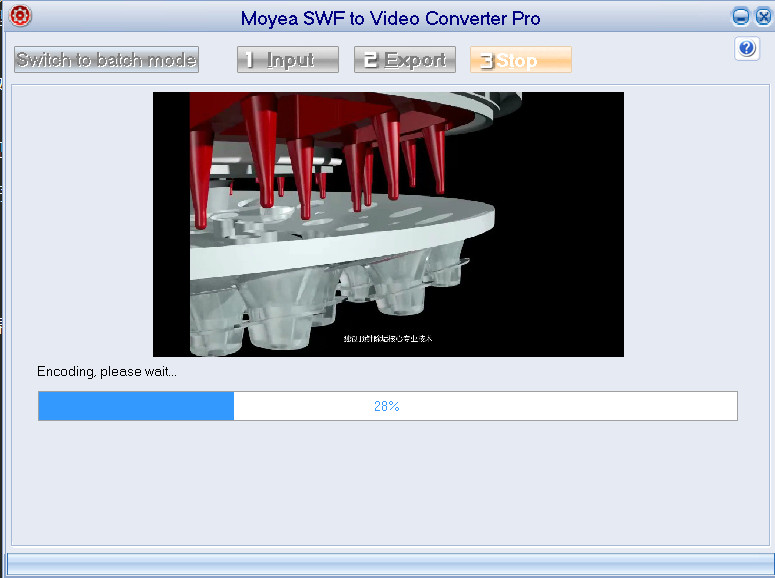Minimize the converter window
The image size is (775, 578).
(x=741, y=17)
